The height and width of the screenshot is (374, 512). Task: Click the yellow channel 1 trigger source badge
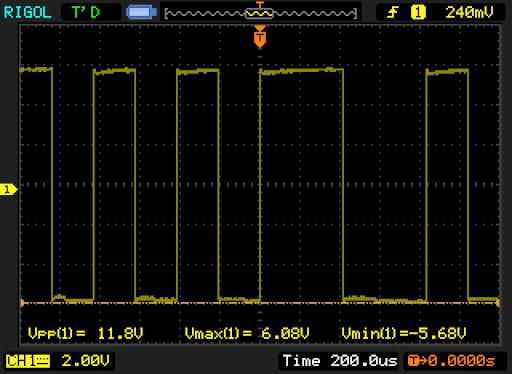[418, 12]
